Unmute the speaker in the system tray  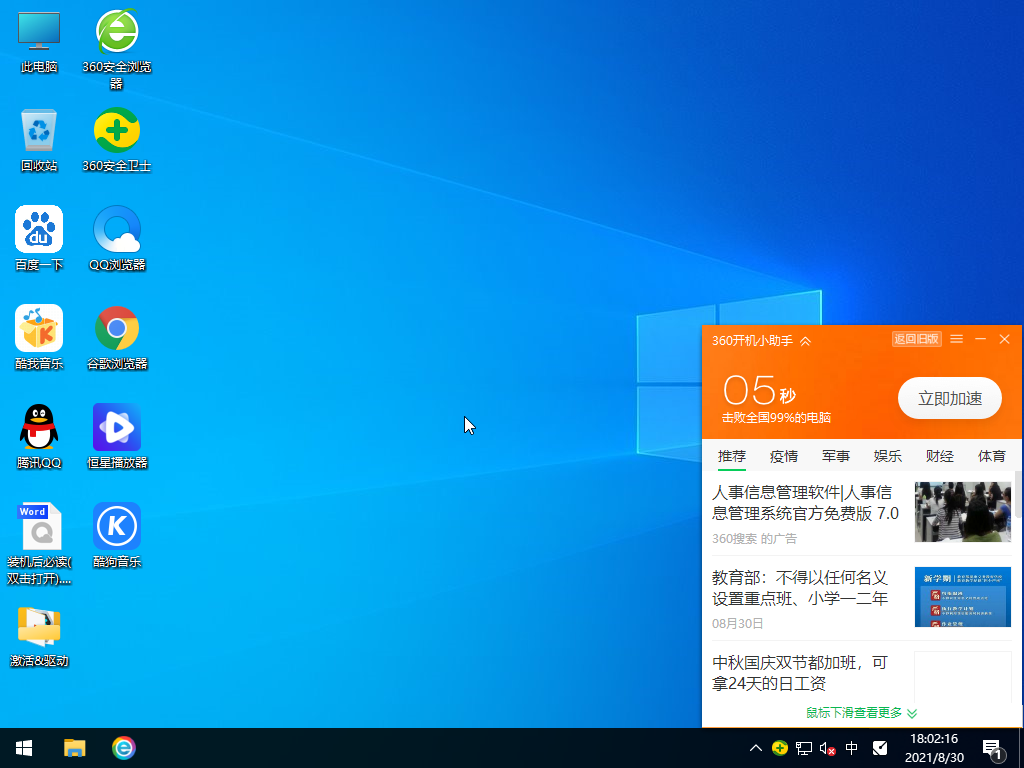[827, 748]
